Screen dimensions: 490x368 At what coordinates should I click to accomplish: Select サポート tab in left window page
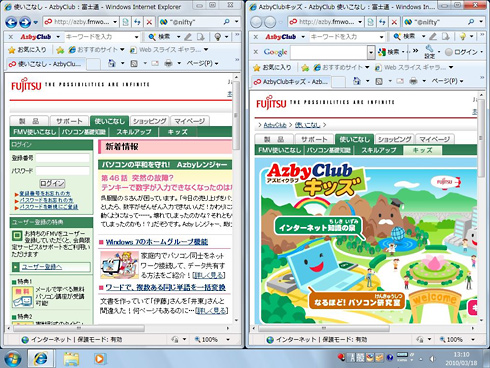point(69,121)
